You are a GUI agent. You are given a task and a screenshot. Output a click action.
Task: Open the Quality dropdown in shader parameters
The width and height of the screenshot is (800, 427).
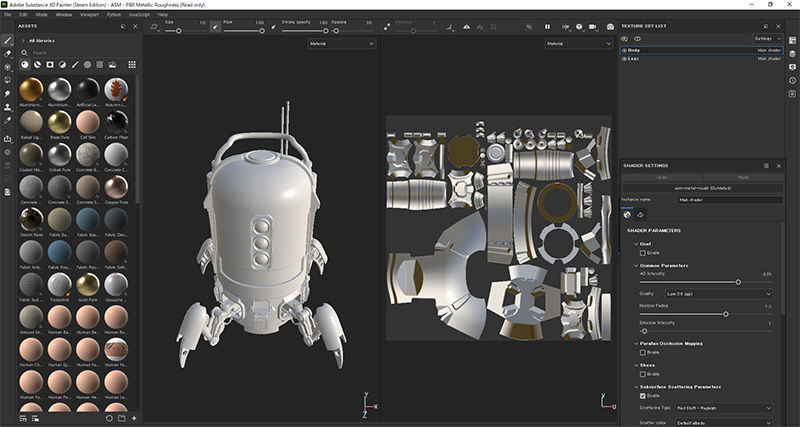click(x=720, y=294)
